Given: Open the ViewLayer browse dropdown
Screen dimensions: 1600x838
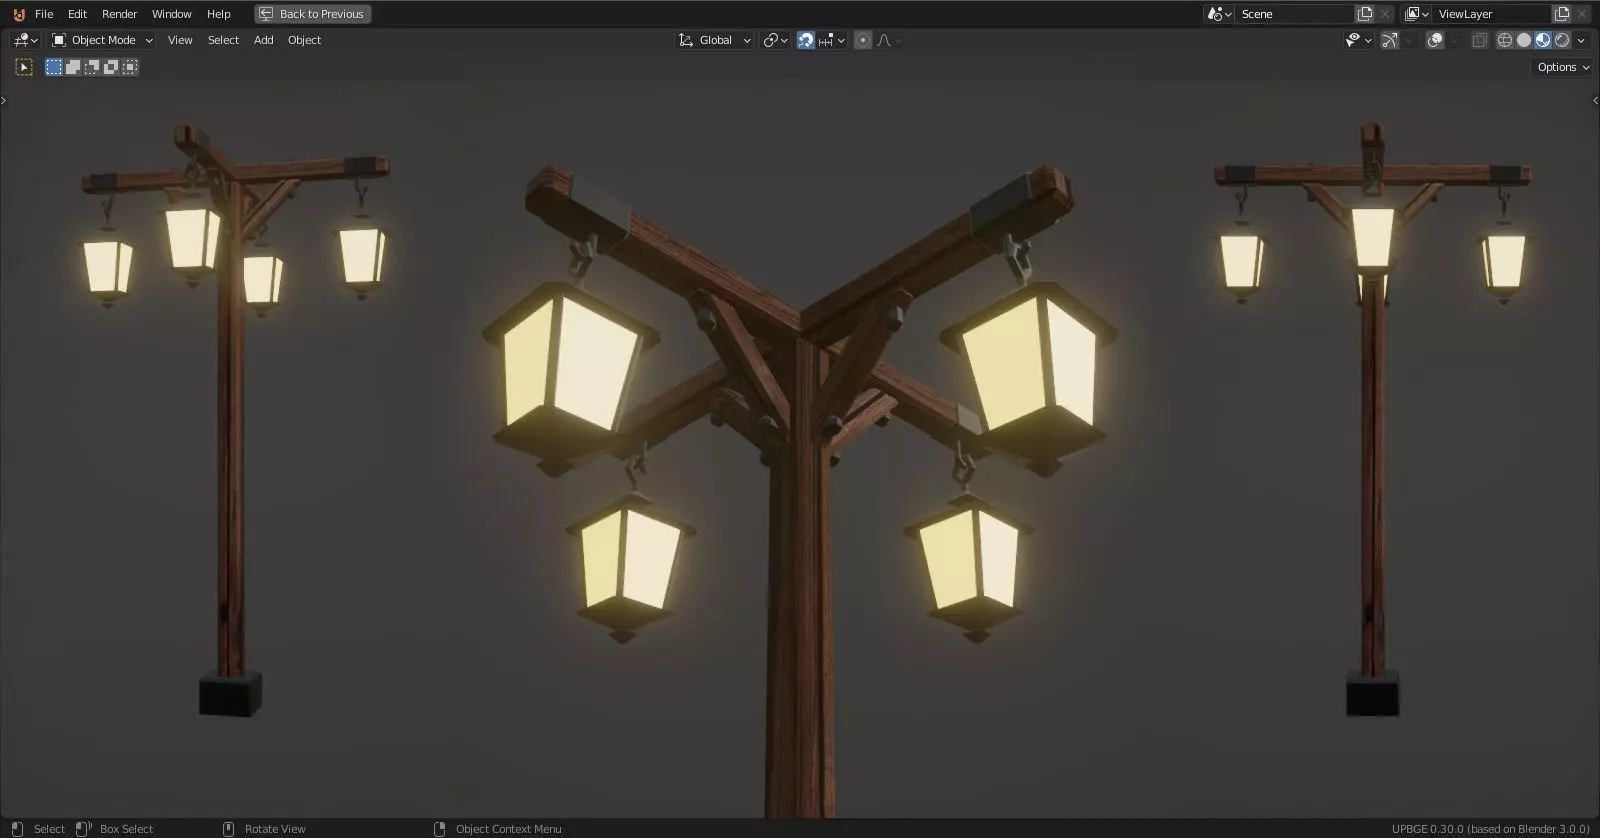Looking at the screenshot, I should (x=1416, y=14).
